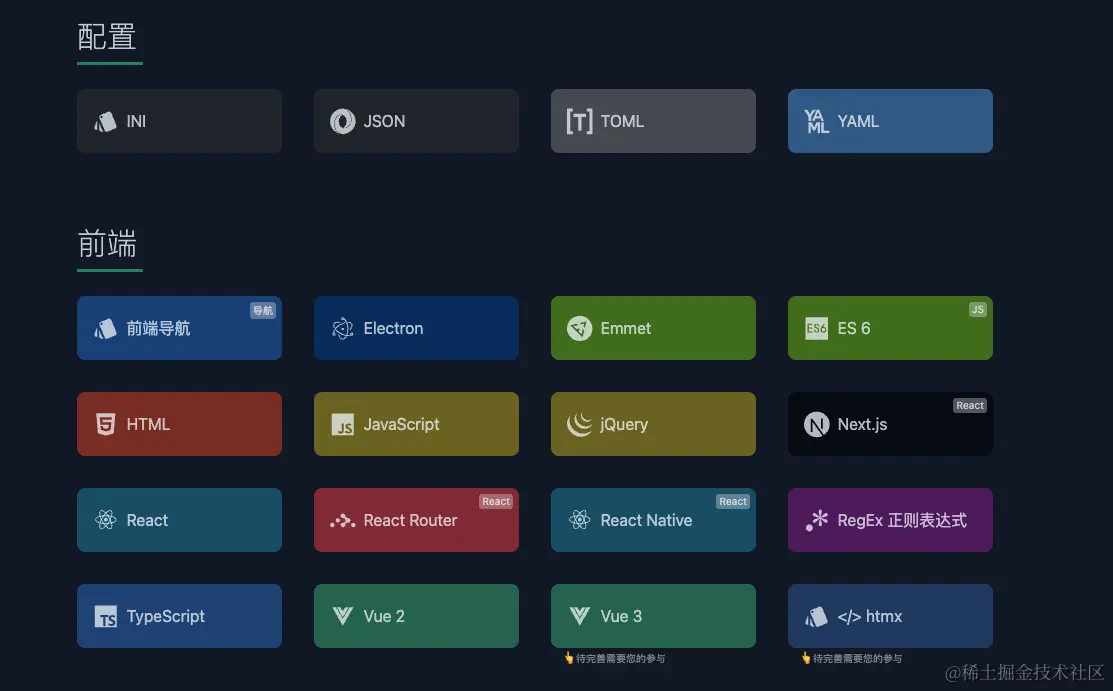Click the React Native atom icon
The width and height of the screenshot is (1113, 691).
(x=579, y=520)
